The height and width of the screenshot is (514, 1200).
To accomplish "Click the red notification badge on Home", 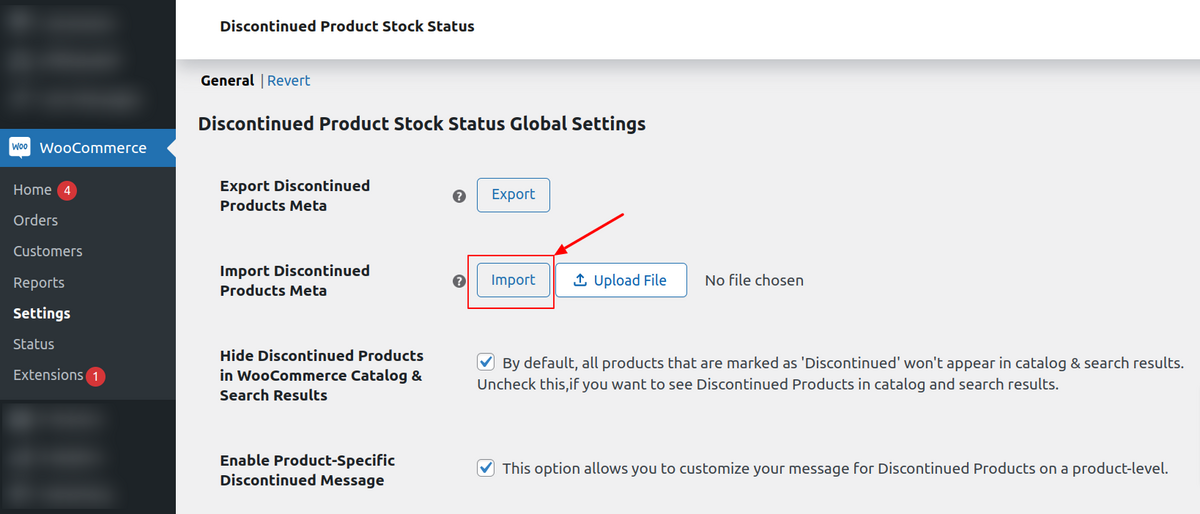I will coord(67,190).
